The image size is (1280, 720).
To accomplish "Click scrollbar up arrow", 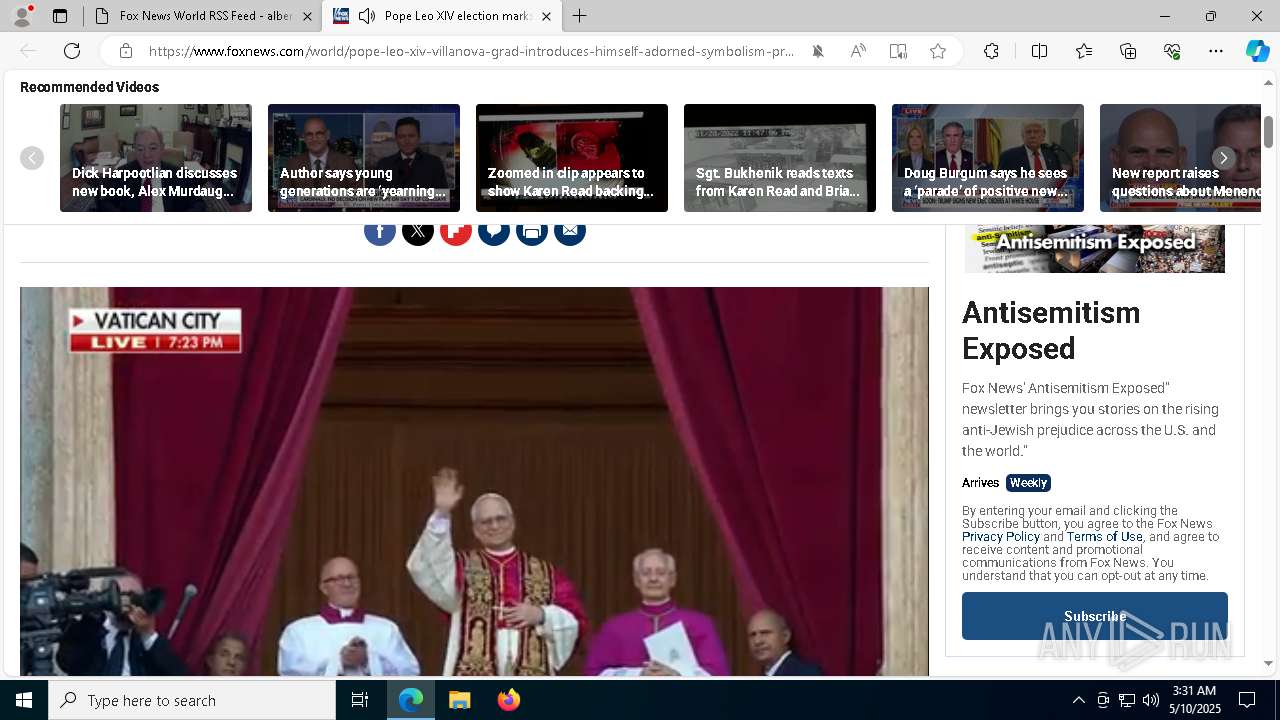I will pos(1268,83).
